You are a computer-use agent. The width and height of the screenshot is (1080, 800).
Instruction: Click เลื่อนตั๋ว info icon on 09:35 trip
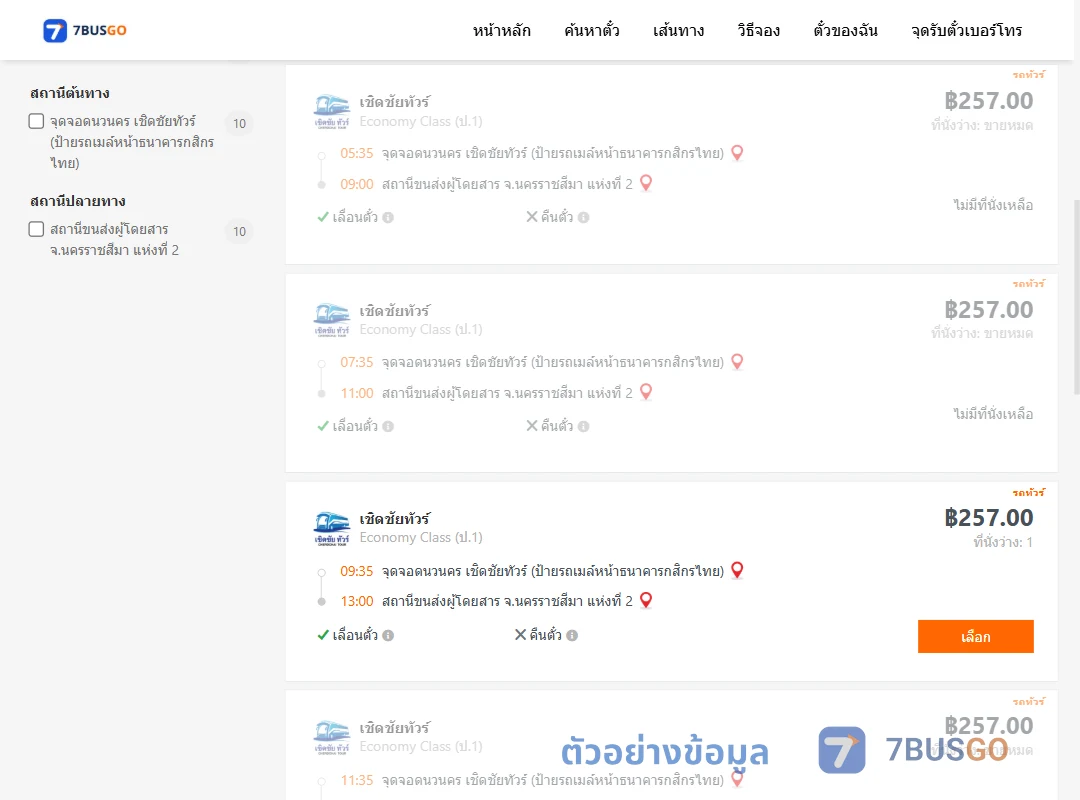click(388, 635)
